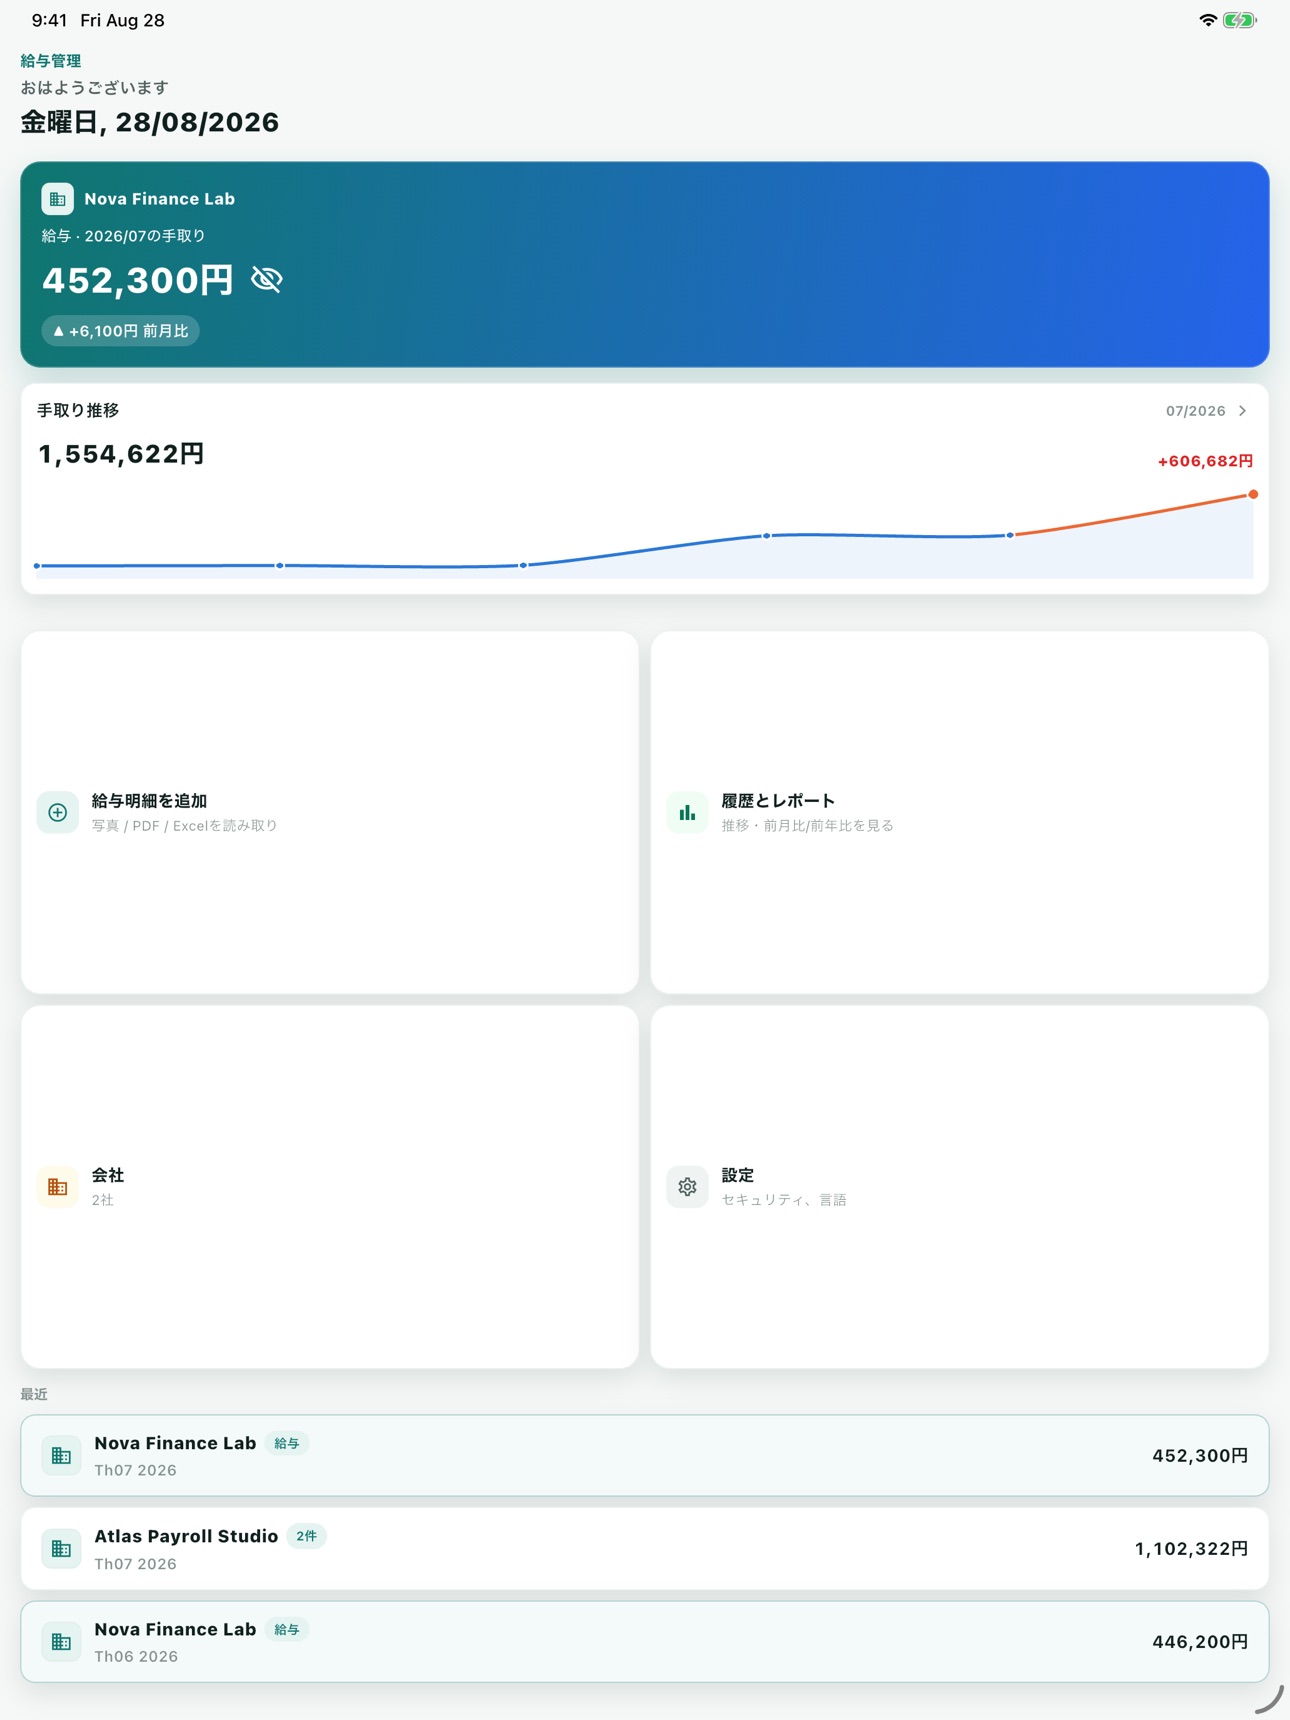Screen dimensions: 1290x1720
Task: Select the Nova Finance Lab Th07 2026 entry
Action: click(x=645, y=1456)
